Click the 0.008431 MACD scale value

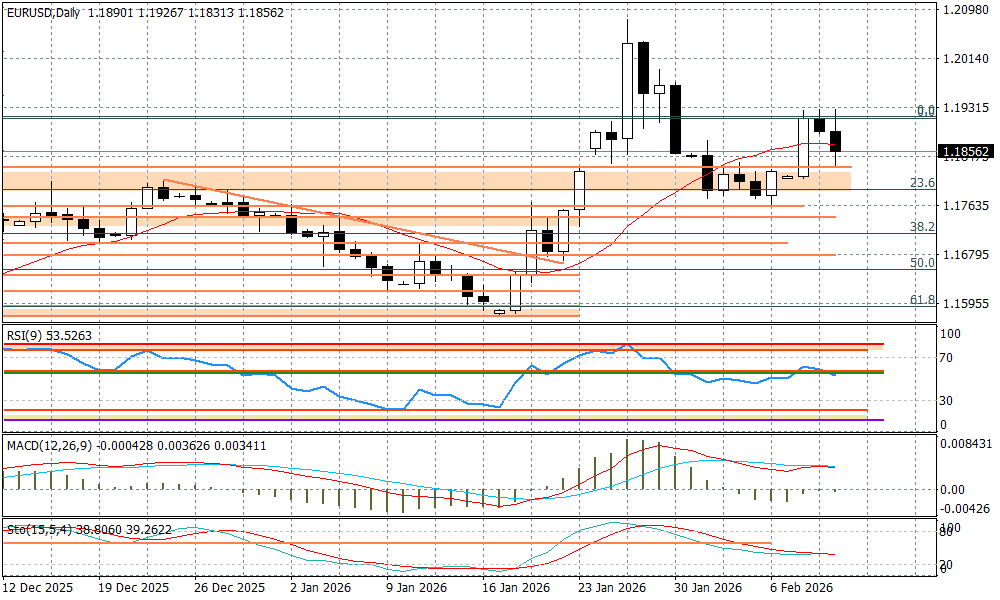tap(965, 443)
